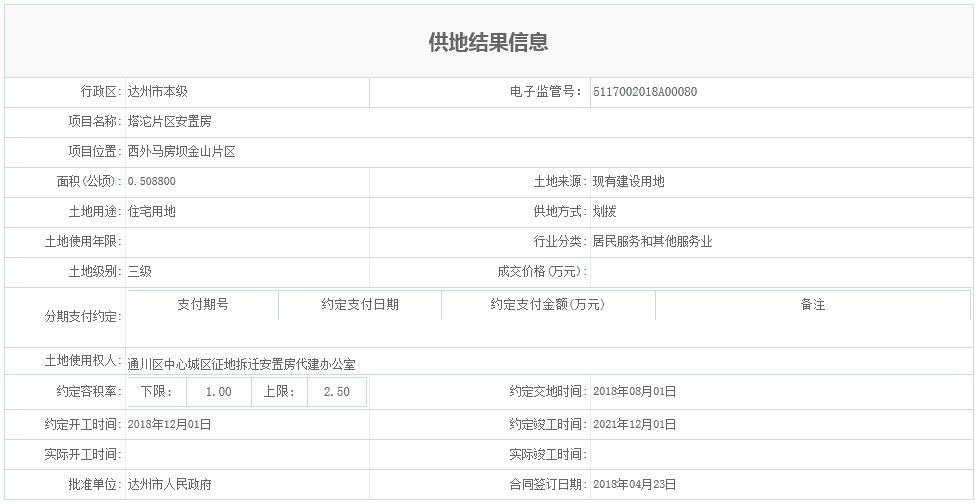Click the value 达州市本级

(x=158, y=92)
